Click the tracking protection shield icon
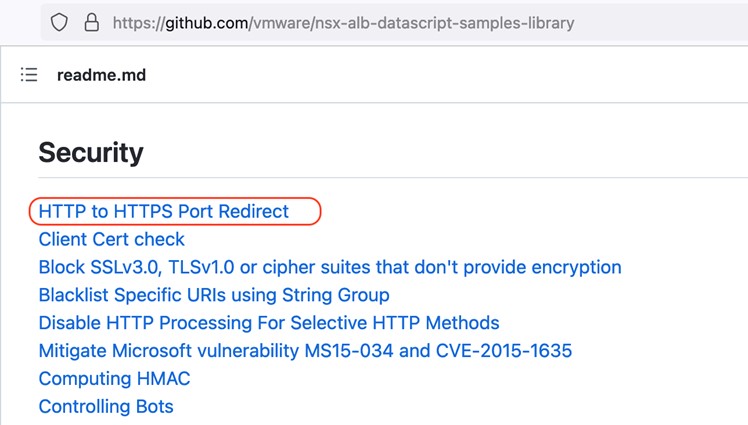748x425 pixels. pos(59,22)
